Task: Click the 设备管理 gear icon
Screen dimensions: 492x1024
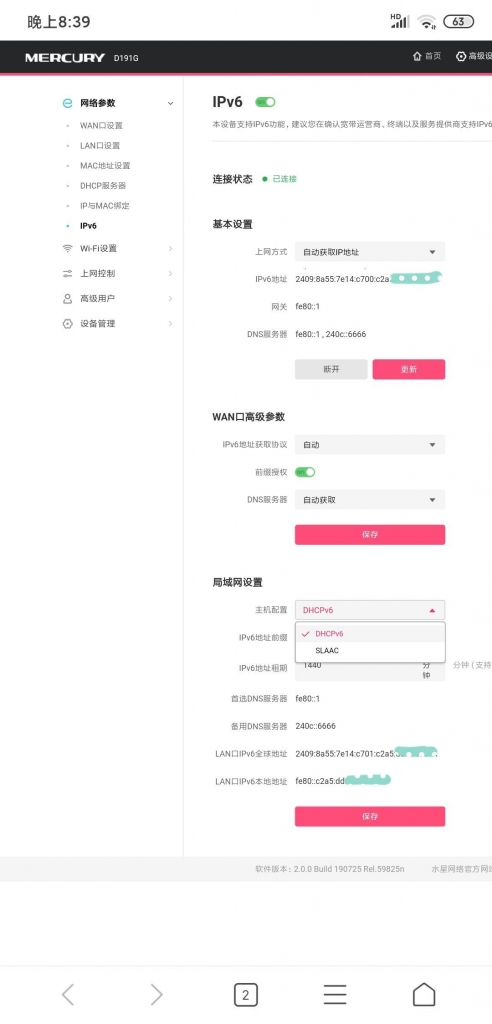Action: (x=67, y=324)
